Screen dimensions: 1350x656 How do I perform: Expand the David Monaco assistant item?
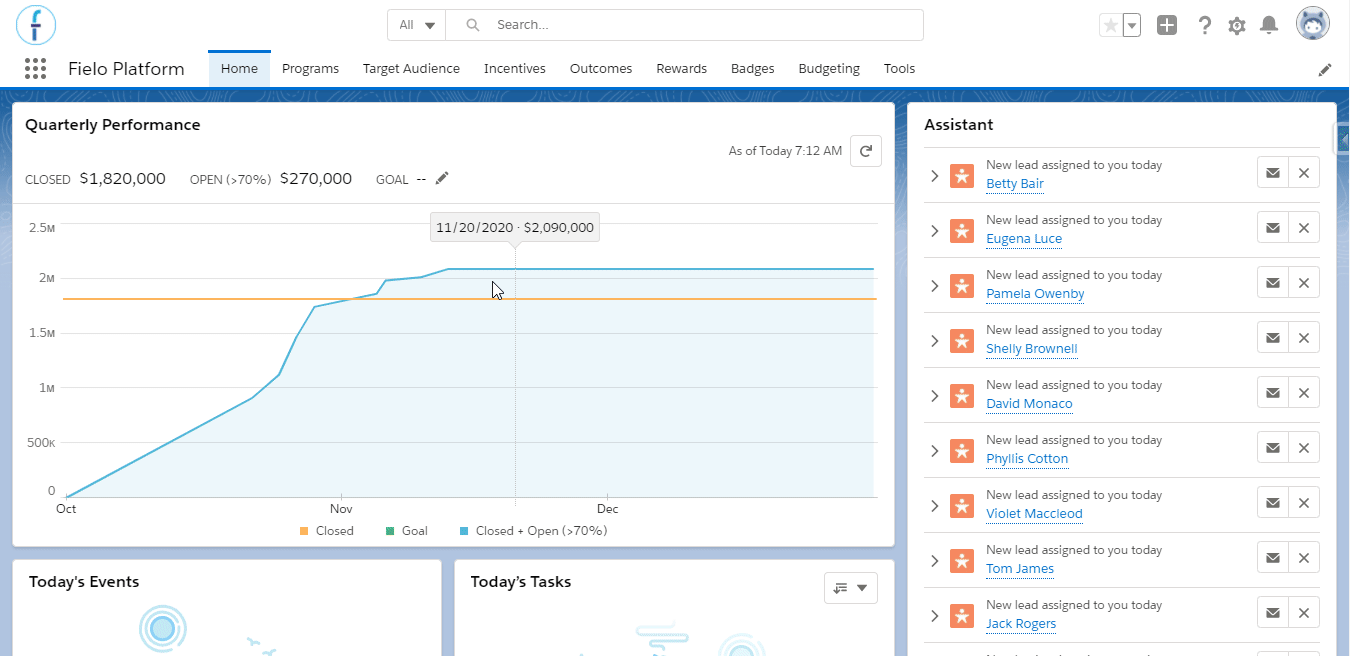pyautogui.click(x=935, y=396)
